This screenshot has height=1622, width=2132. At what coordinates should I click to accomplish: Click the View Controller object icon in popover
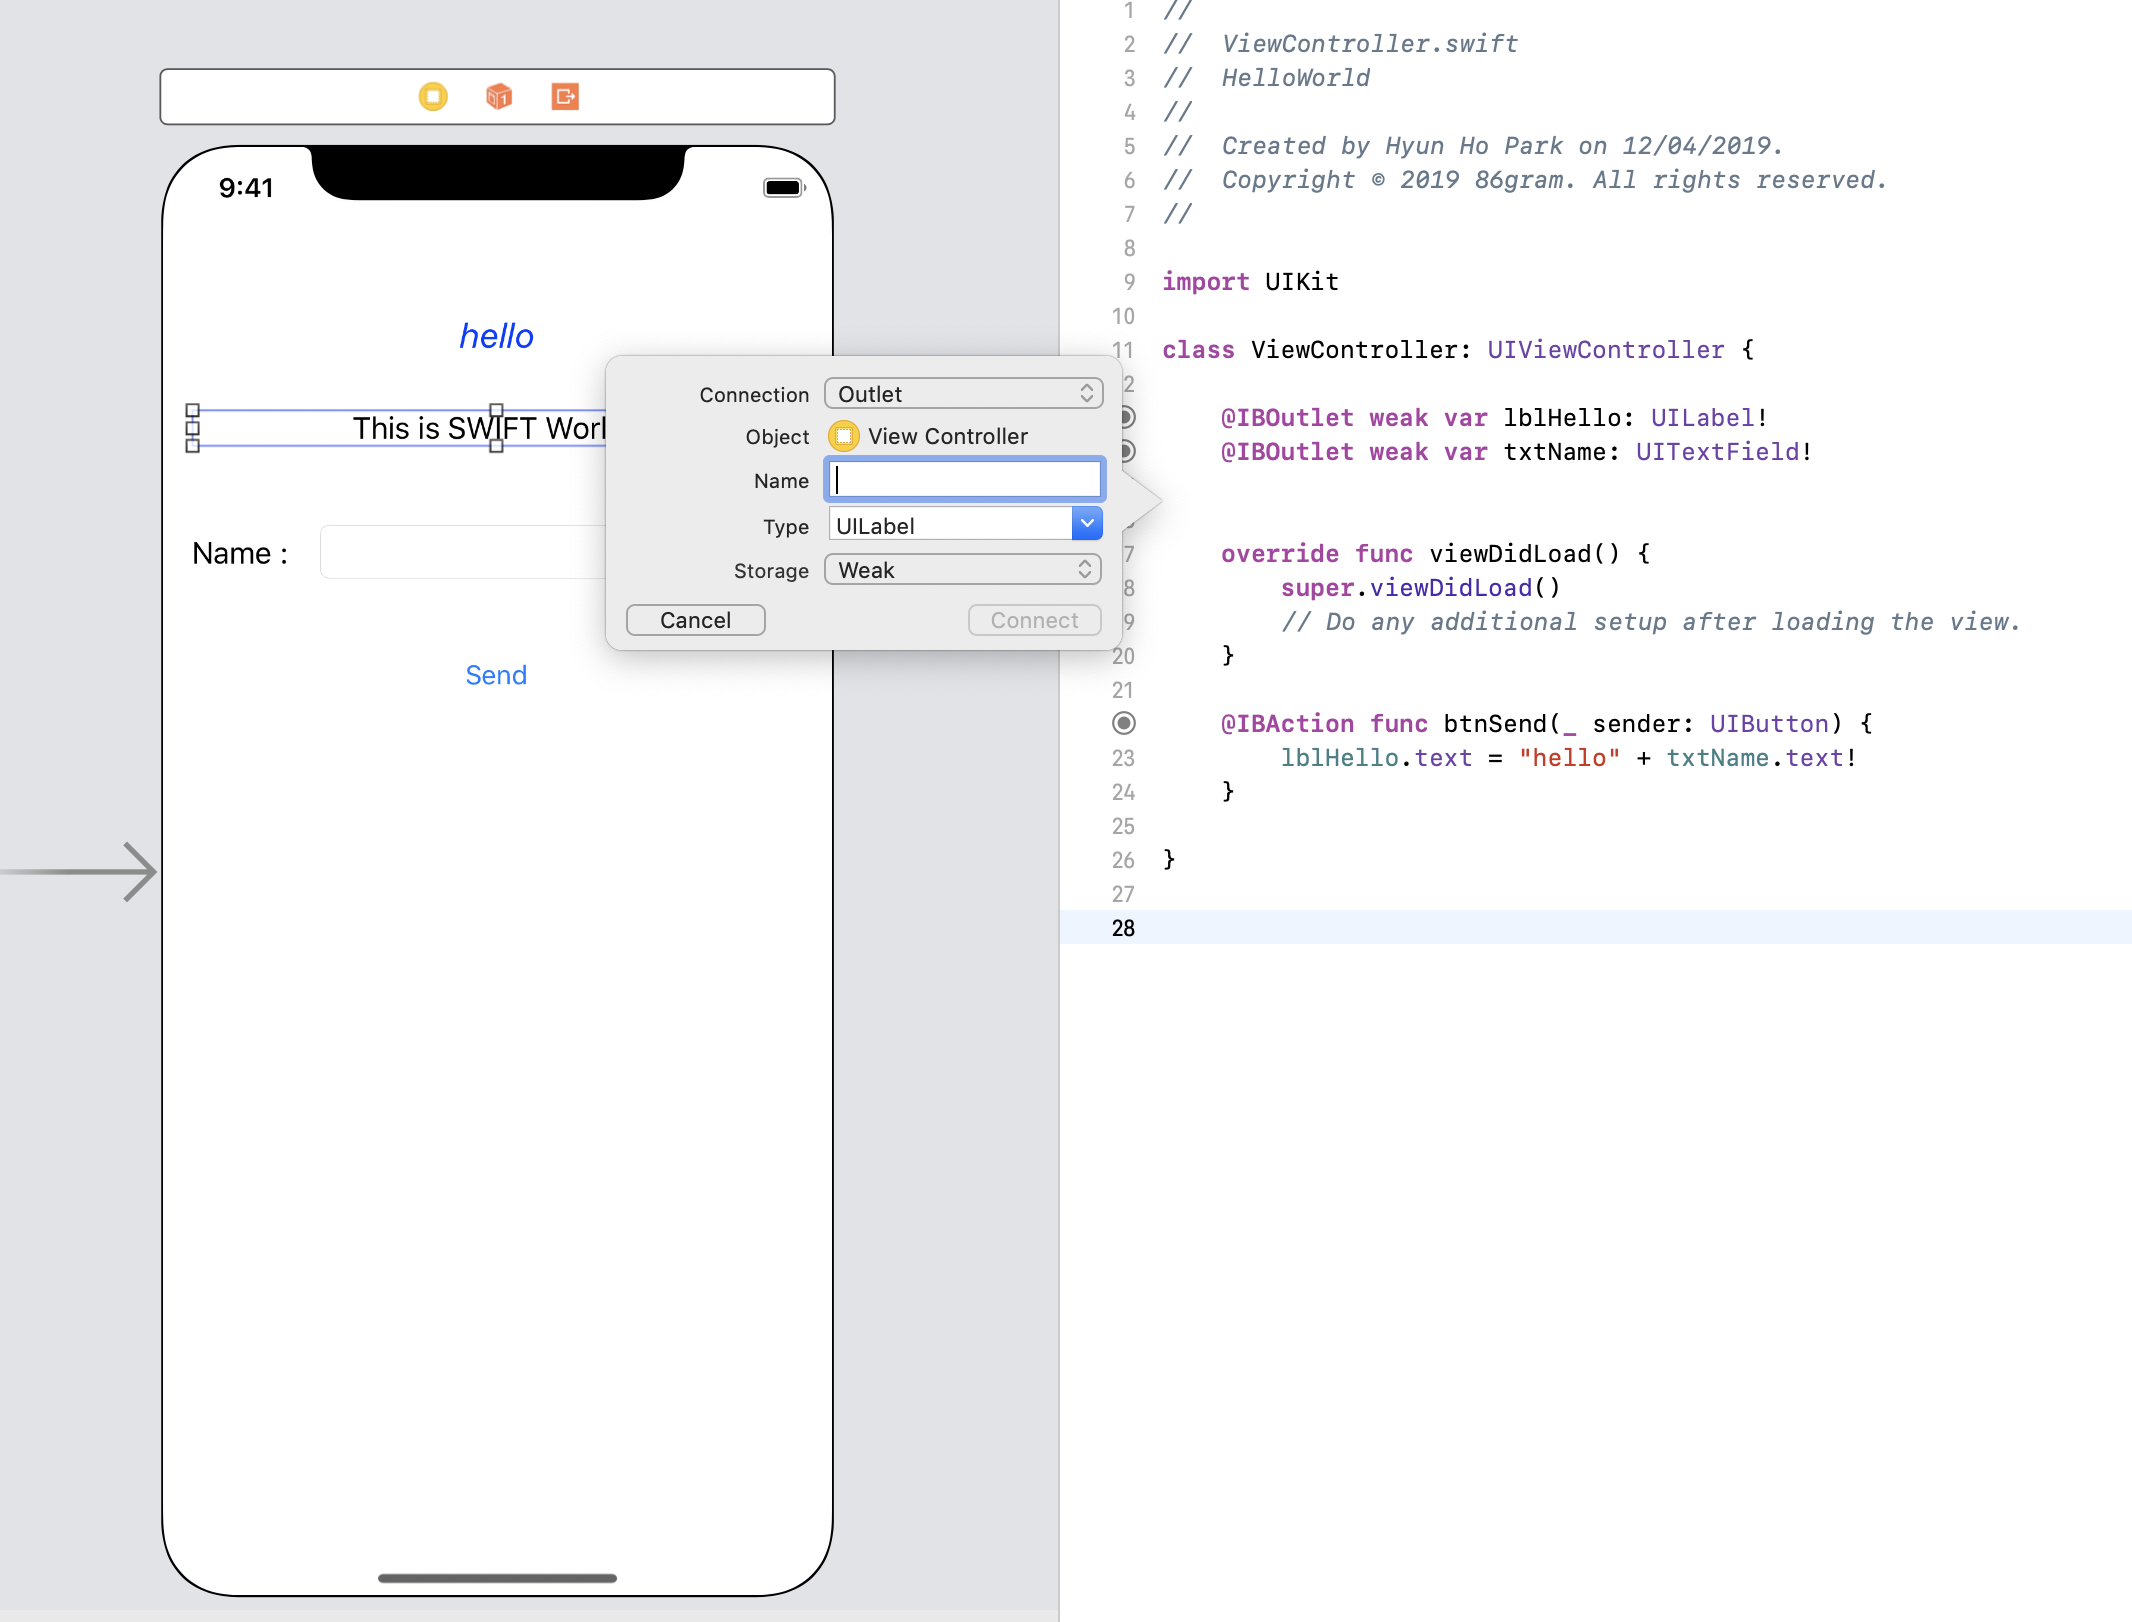tap(844, 436)
